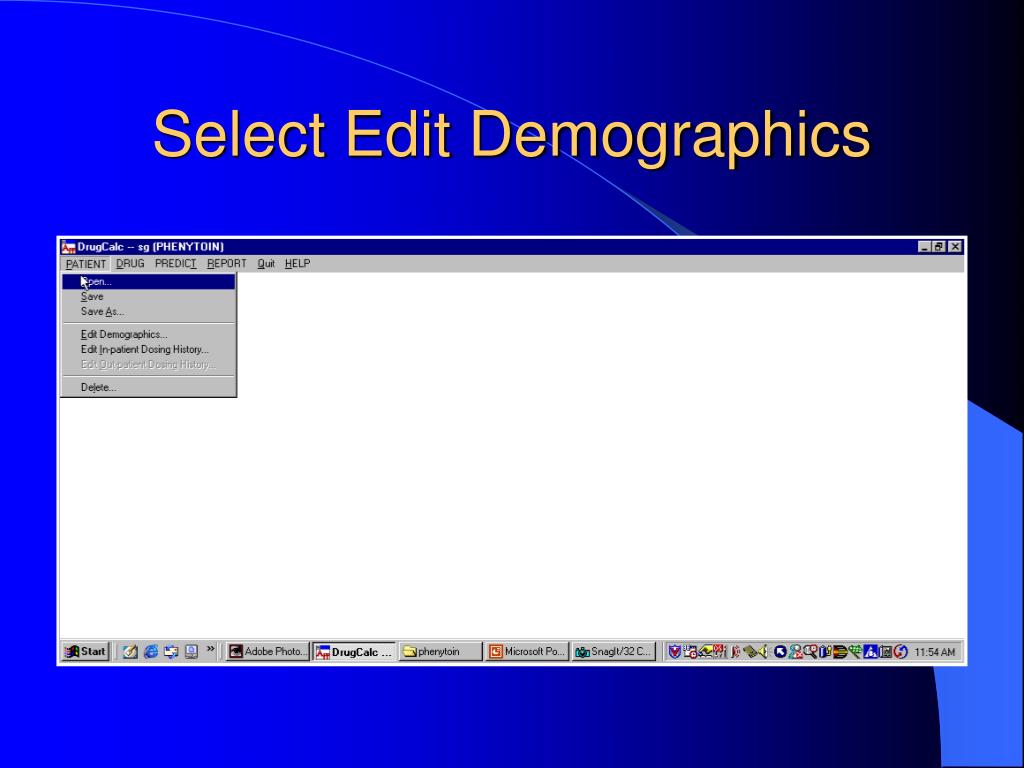Viewport: 1024px width, 768px height.
Task: Close the DrugCalc window
Action: [955, 247]
